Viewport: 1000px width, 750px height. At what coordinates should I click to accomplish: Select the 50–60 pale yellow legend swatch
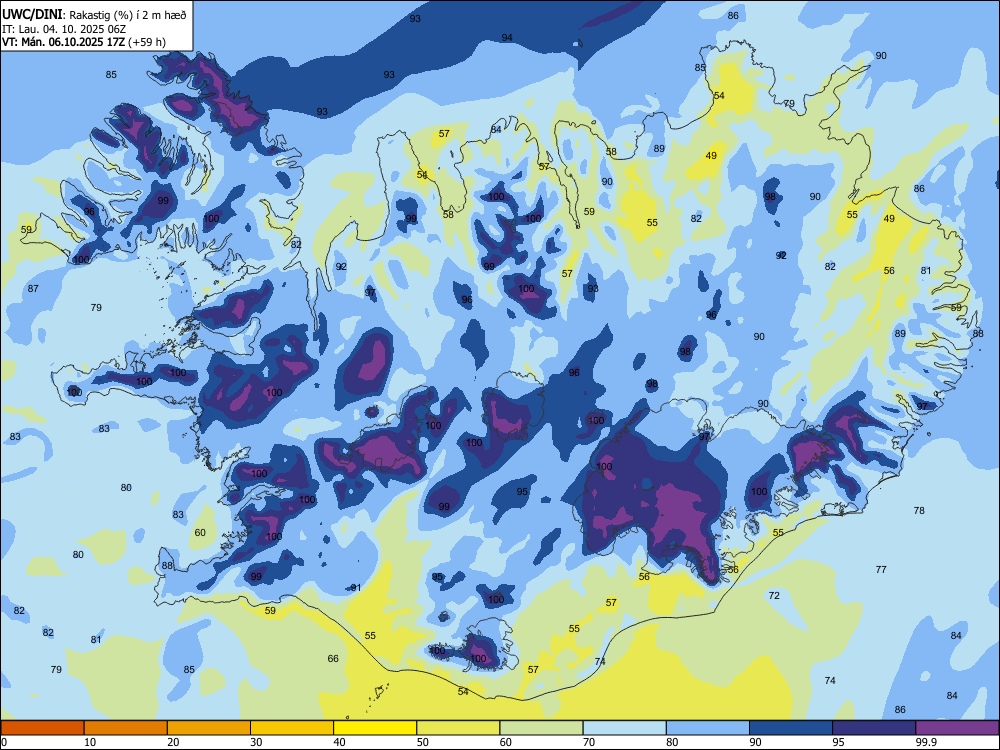[458, 728]
